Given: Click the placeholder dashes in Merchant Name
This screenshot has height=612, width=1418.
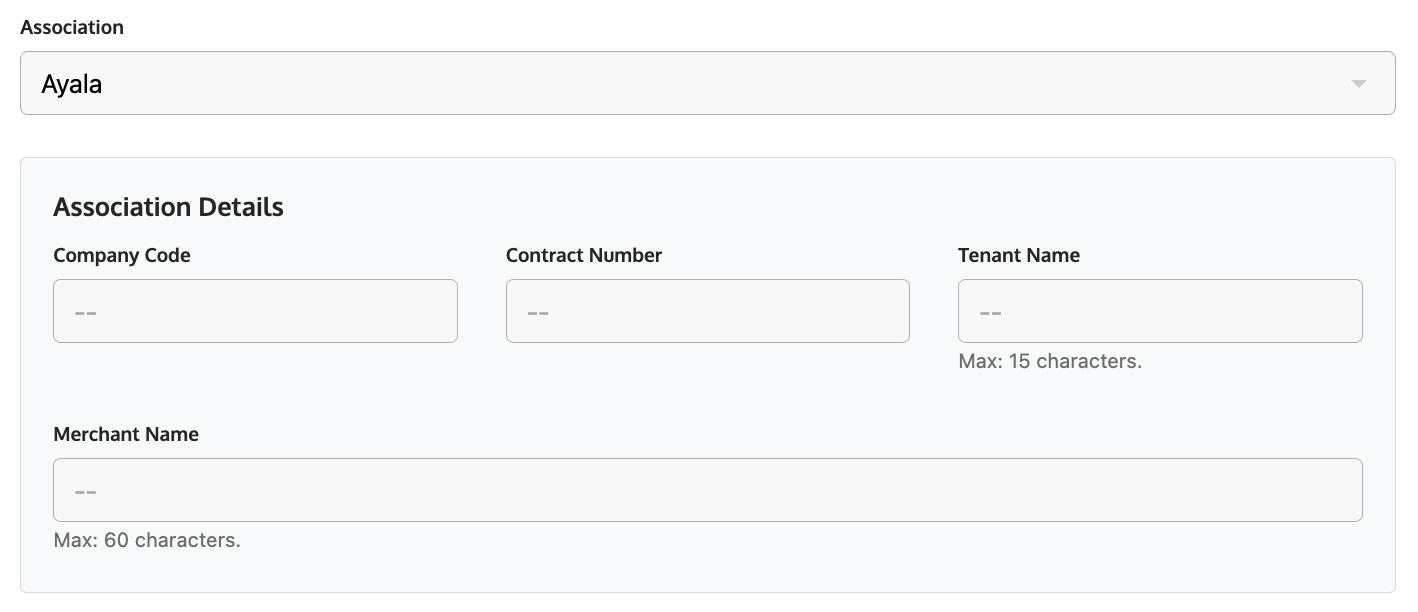Looking at the screenshot, I should (85, 492).
